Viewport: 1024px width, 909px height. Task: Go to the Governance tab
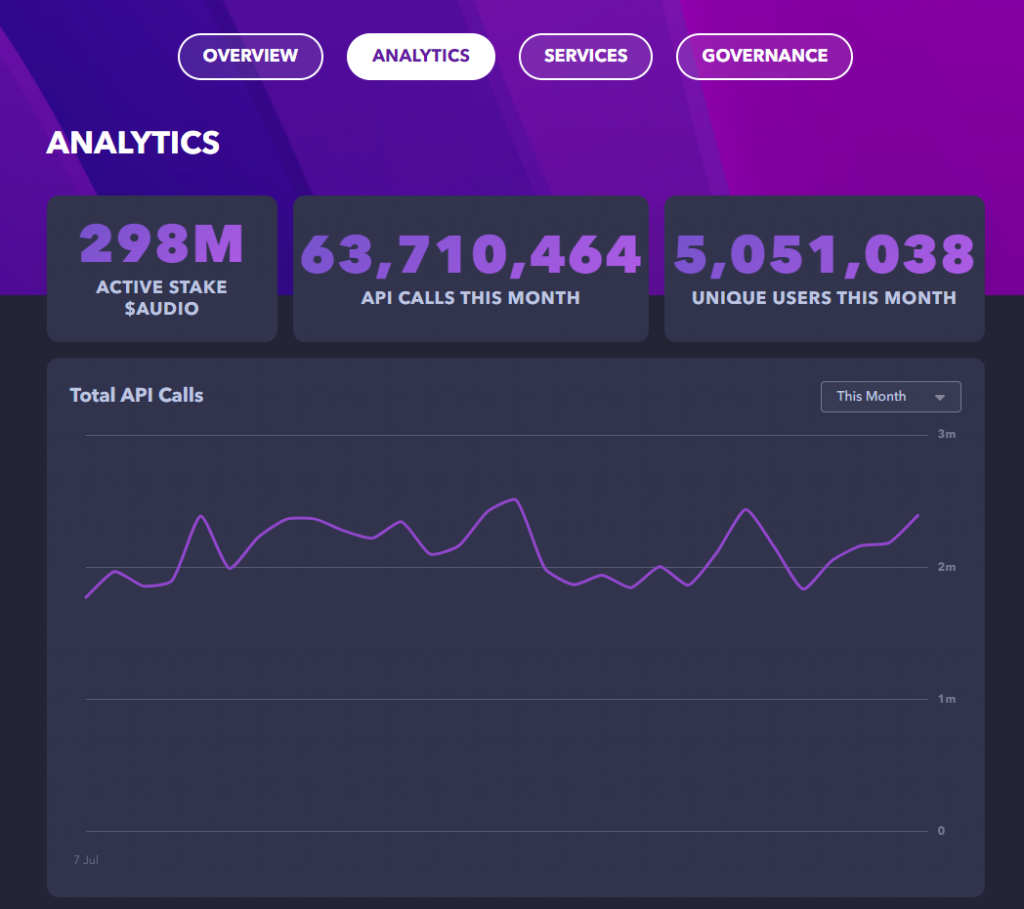coord(764,56)
